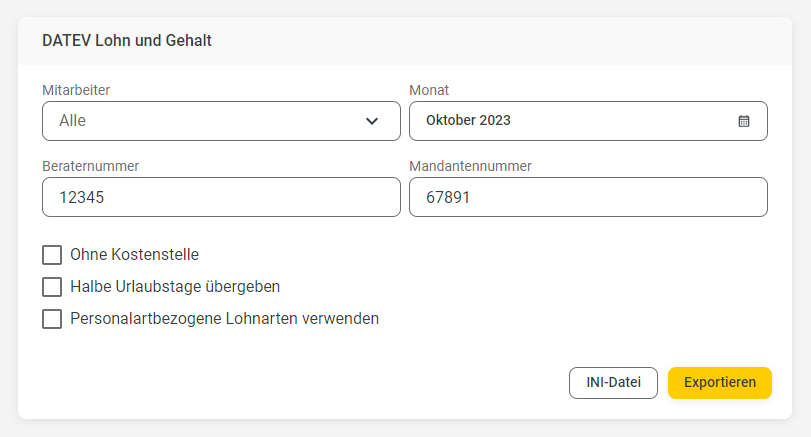Image resolution: width=811 pixels, height=437 pixels.
Task: Tick the Halbe Urlaubstage übergeben checkbox
Action: coord(52,287)
